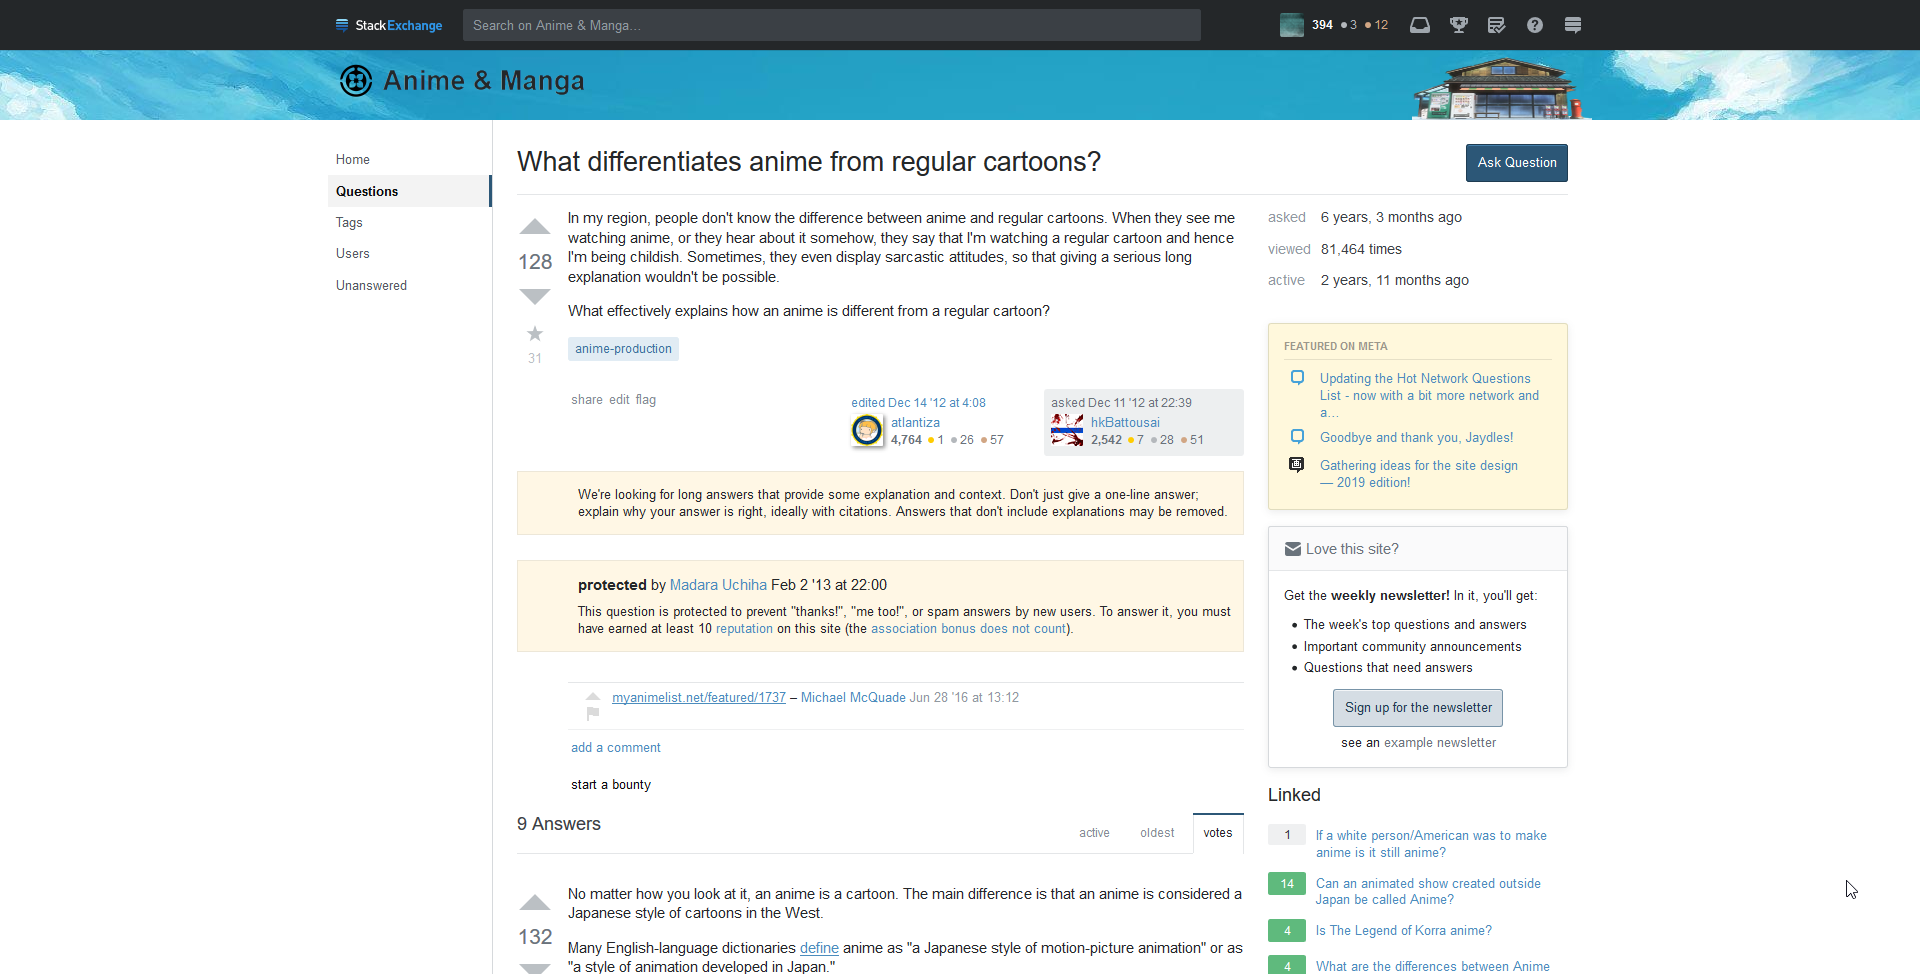Flag the myanimelist comment
1921x974 pixels.
tap(593, 713)
